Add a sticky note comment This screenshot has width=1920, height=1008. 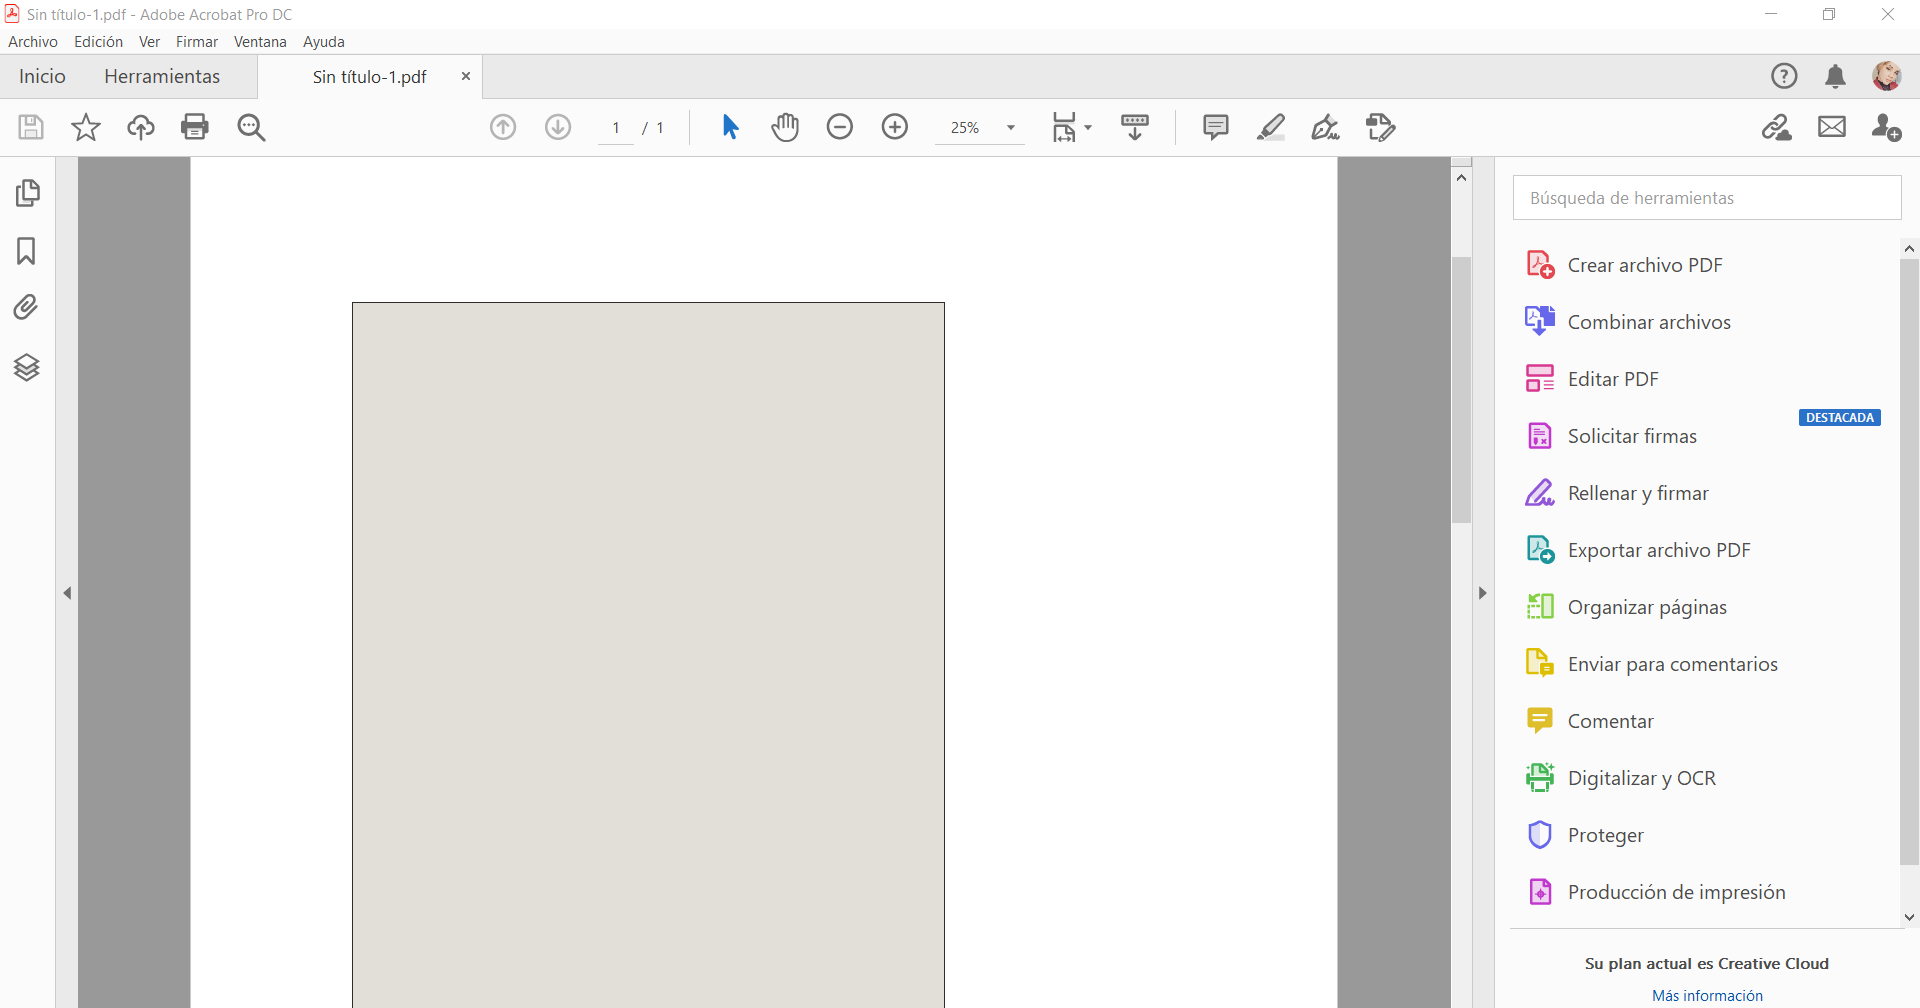click(1215, 127)
